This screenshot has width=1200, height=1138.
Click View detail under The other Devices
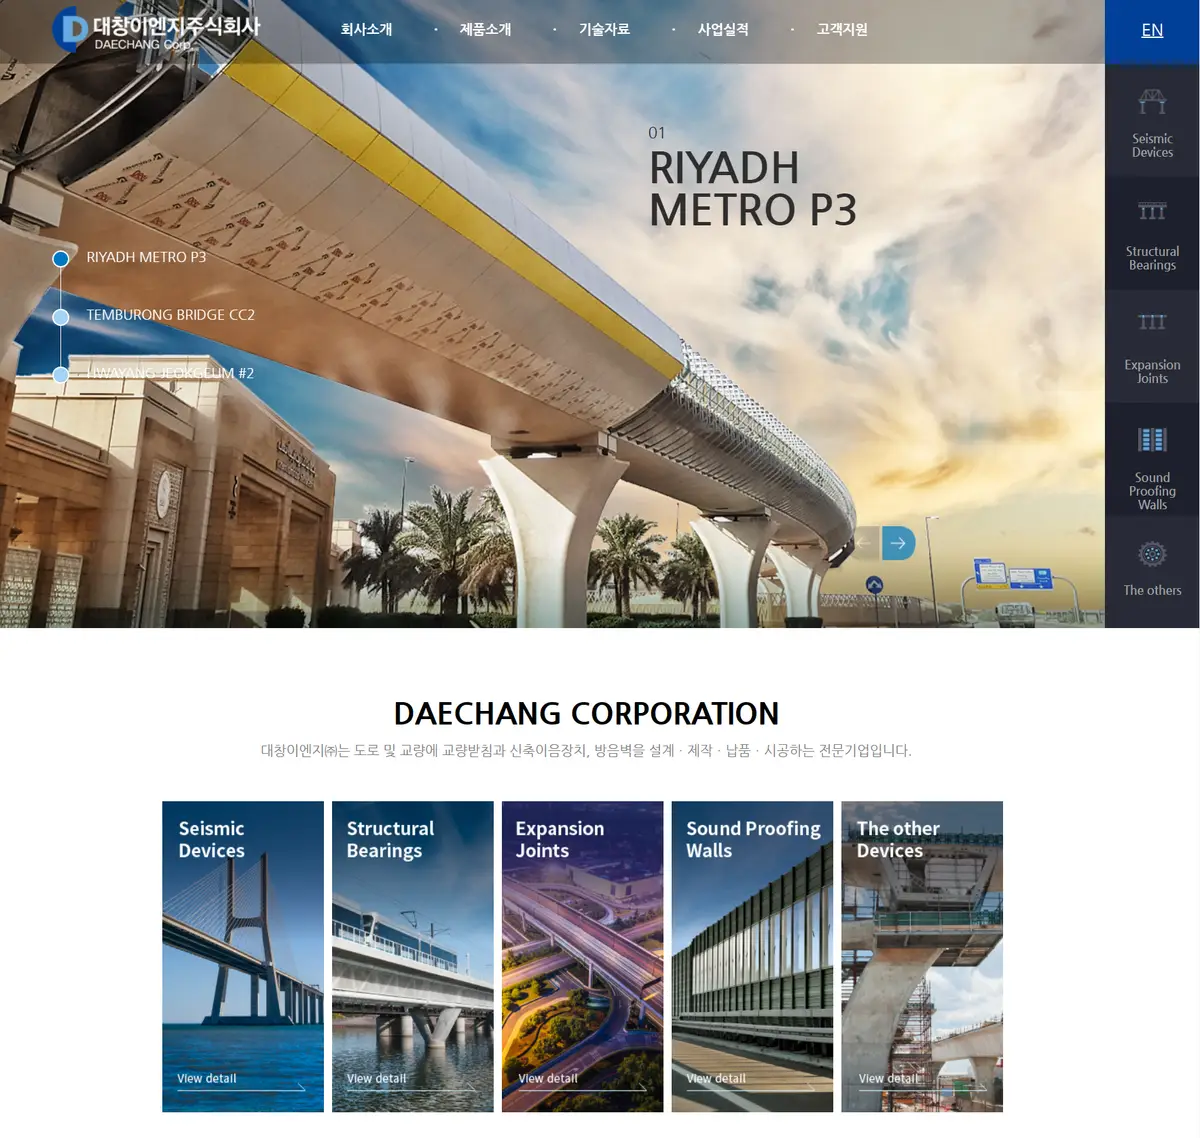pos(889,1078)
